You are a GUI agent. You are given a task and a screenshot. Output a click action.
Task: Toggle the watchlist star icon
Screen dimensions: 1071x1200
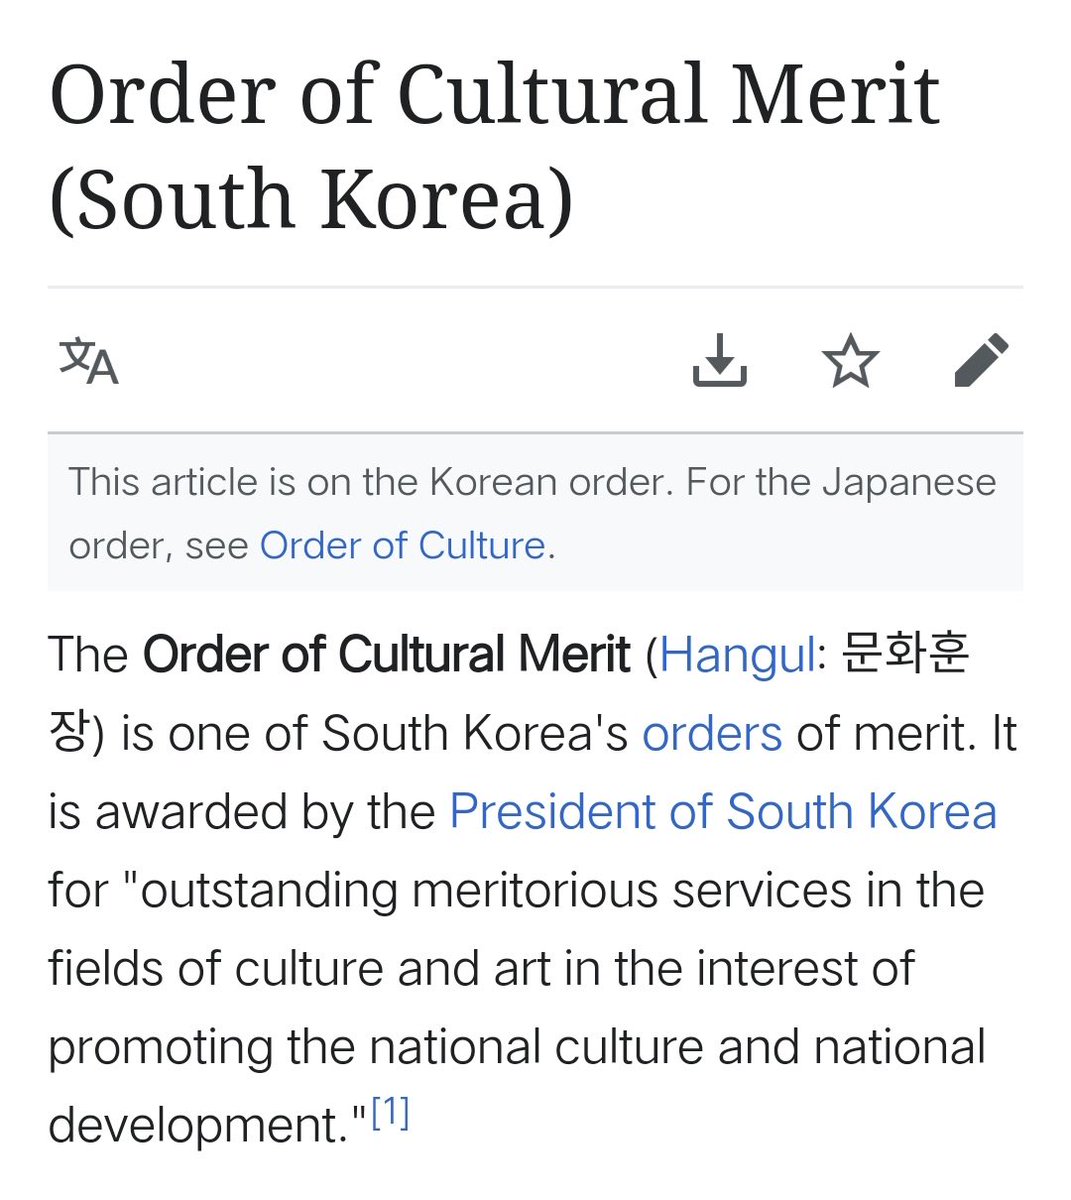tap(850, 361)
